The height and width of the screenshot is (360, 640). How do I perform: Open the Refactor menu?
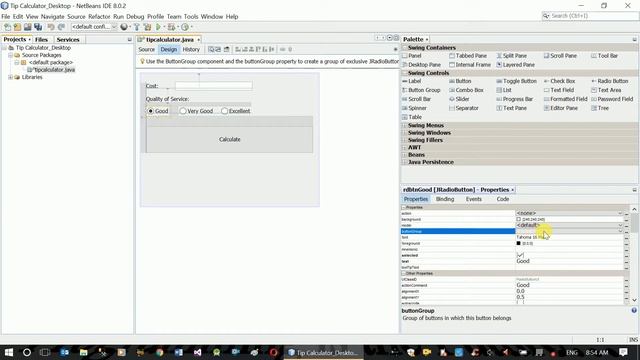pyautogui.click(x=99, y=16)
